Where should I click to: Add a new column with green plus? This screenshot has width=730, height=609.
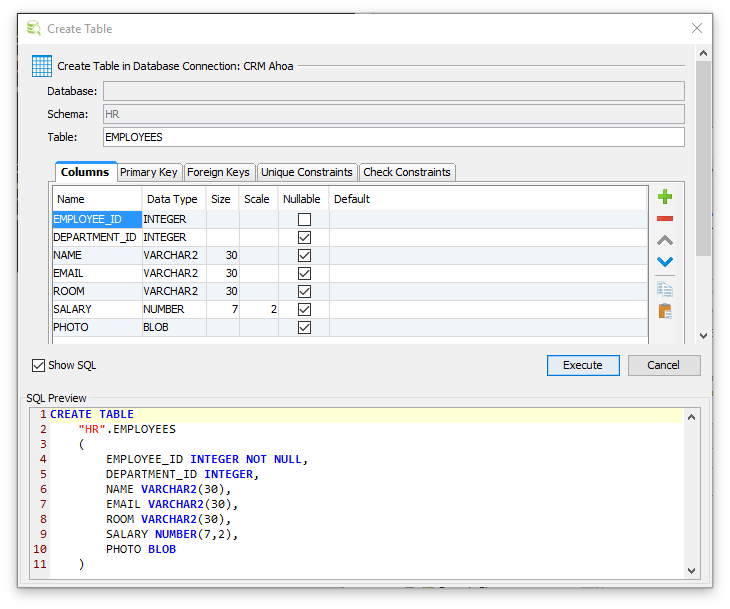click(x=665, y=197)
